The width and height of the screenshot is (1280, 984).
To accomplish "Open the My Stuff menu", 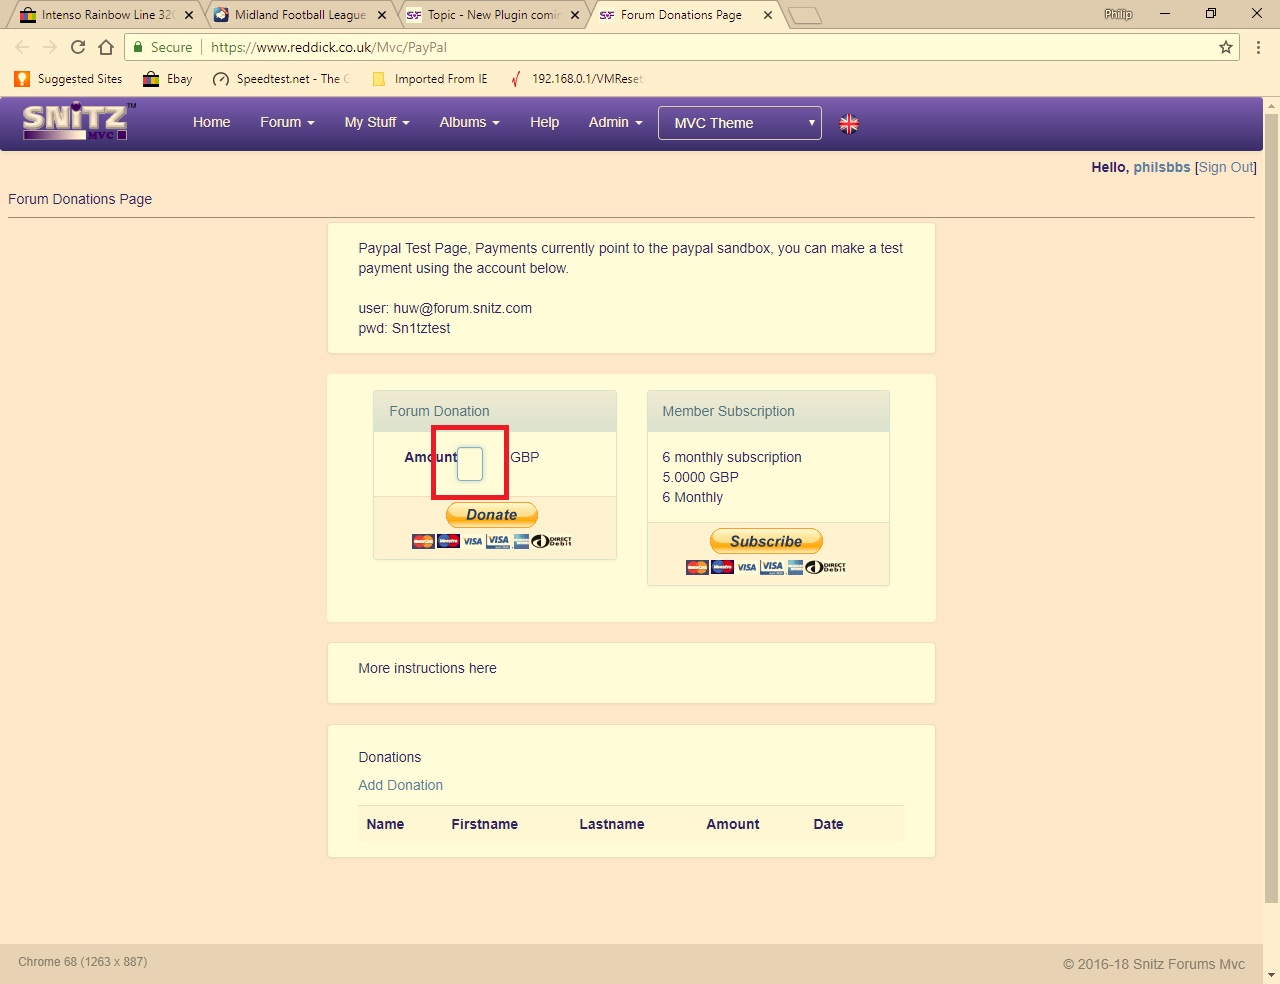I will click(x=377, y=122).
